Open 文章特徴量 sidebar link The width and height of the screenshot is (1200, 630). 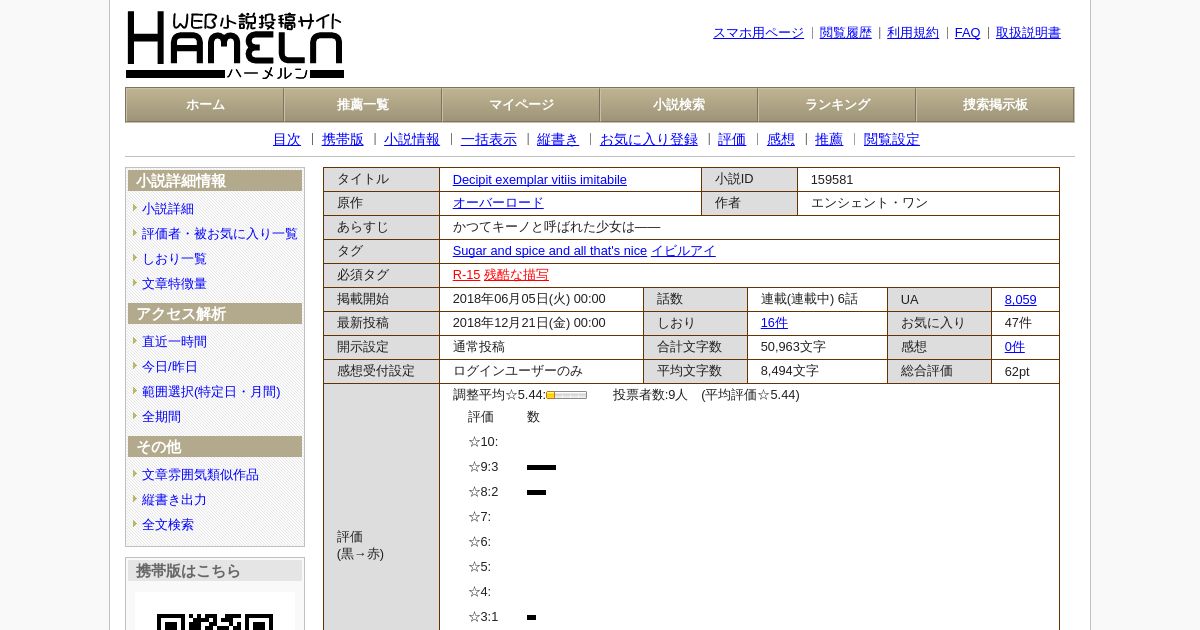point(174,284)
